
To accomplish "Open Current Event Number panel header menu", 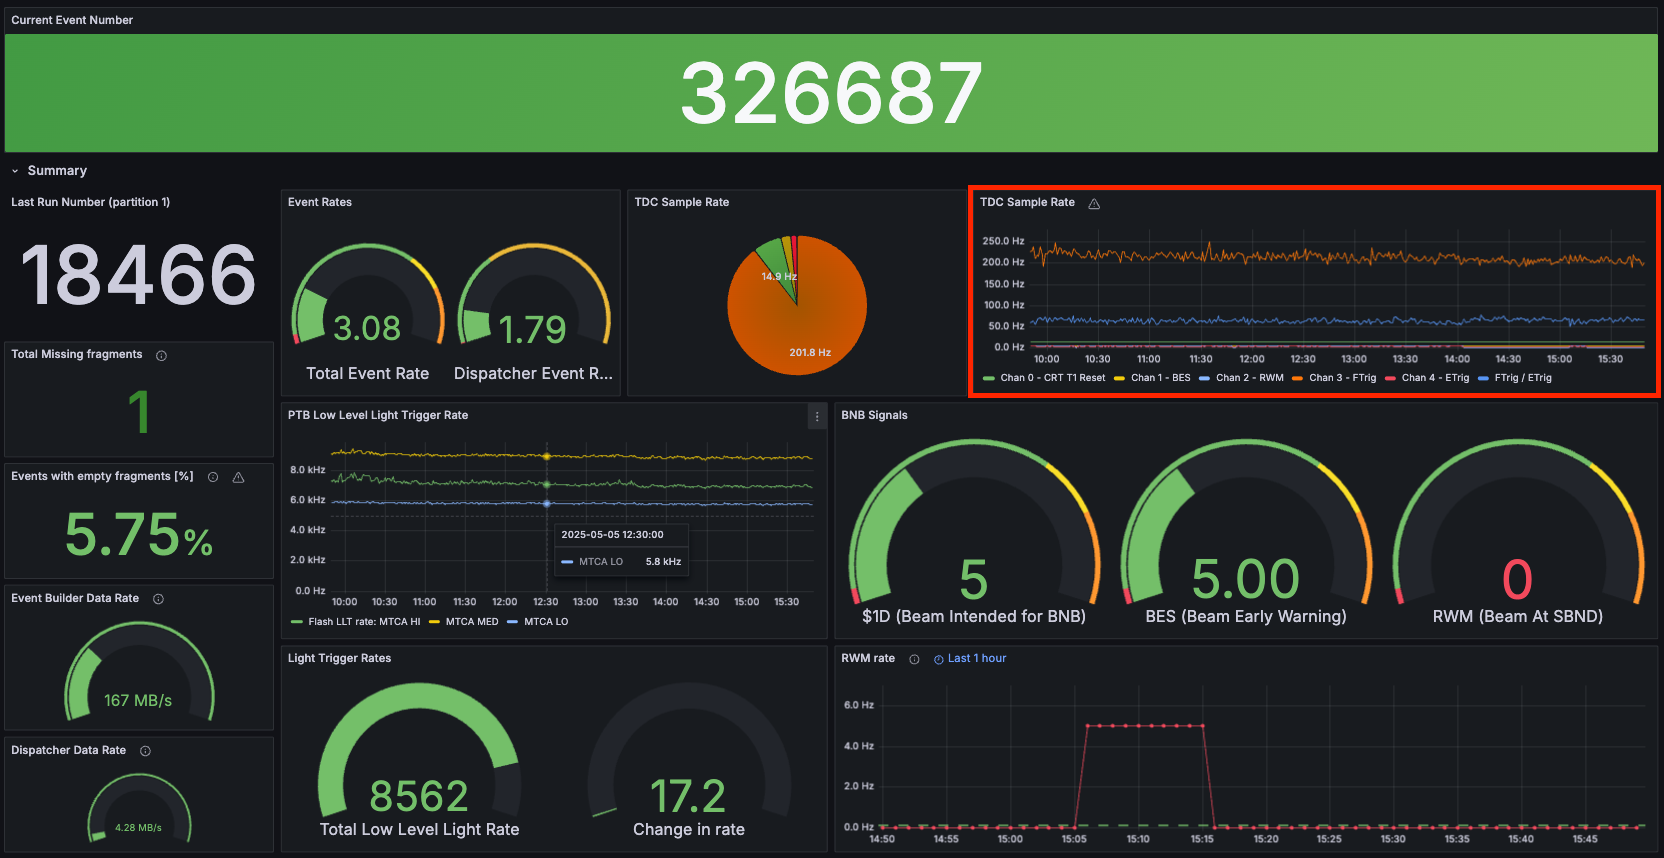I will click(72, 20).
